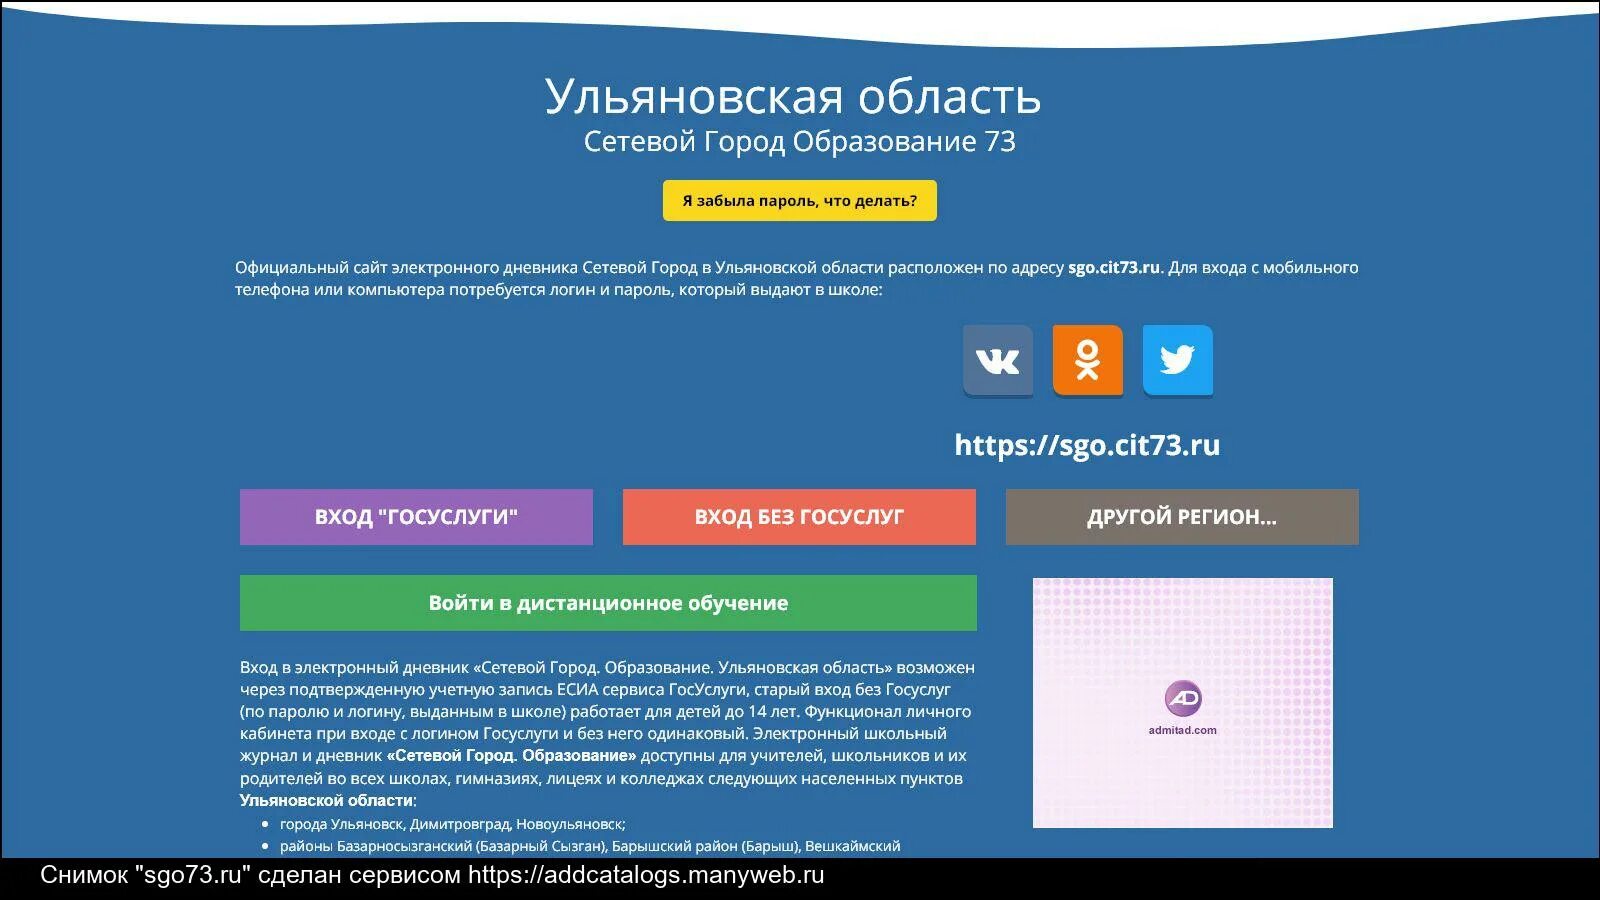
Task: Open the VK social network icon
Action: point(997,361)
